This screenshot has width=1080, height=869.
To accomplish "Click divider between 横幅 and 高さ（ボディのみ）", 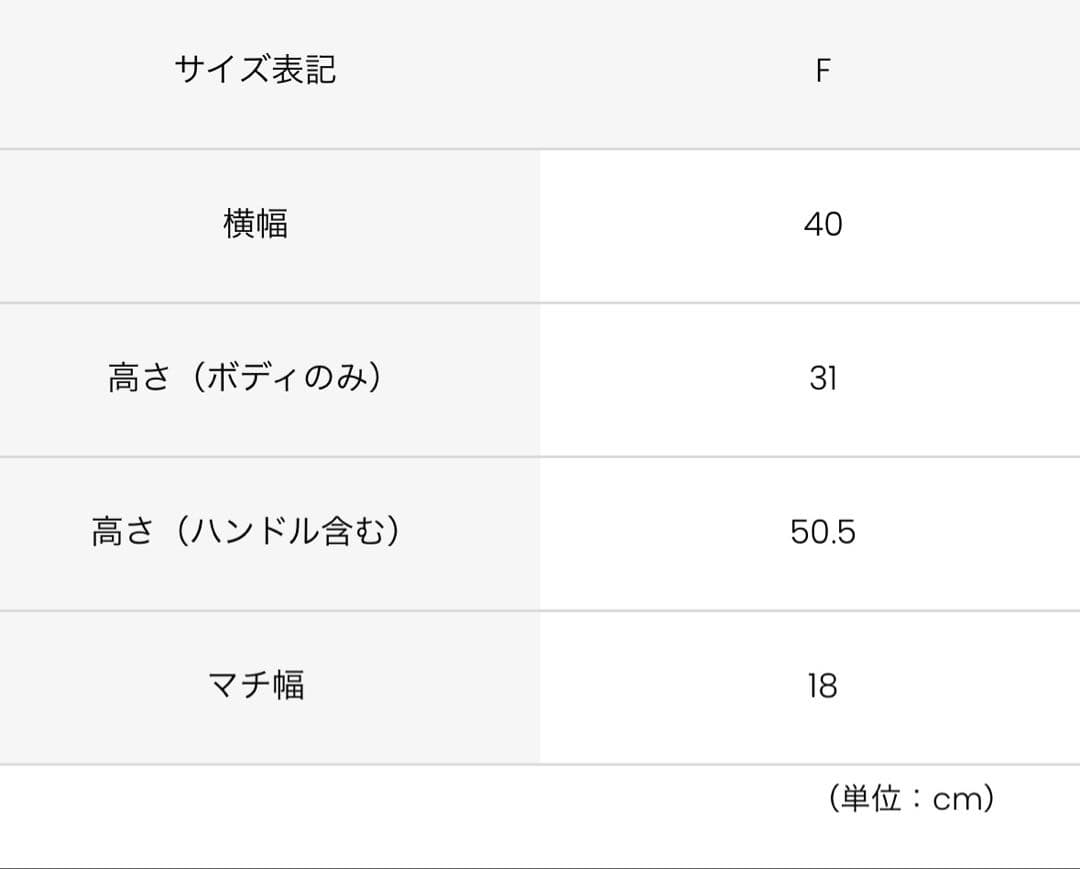I will click(540, 302).
